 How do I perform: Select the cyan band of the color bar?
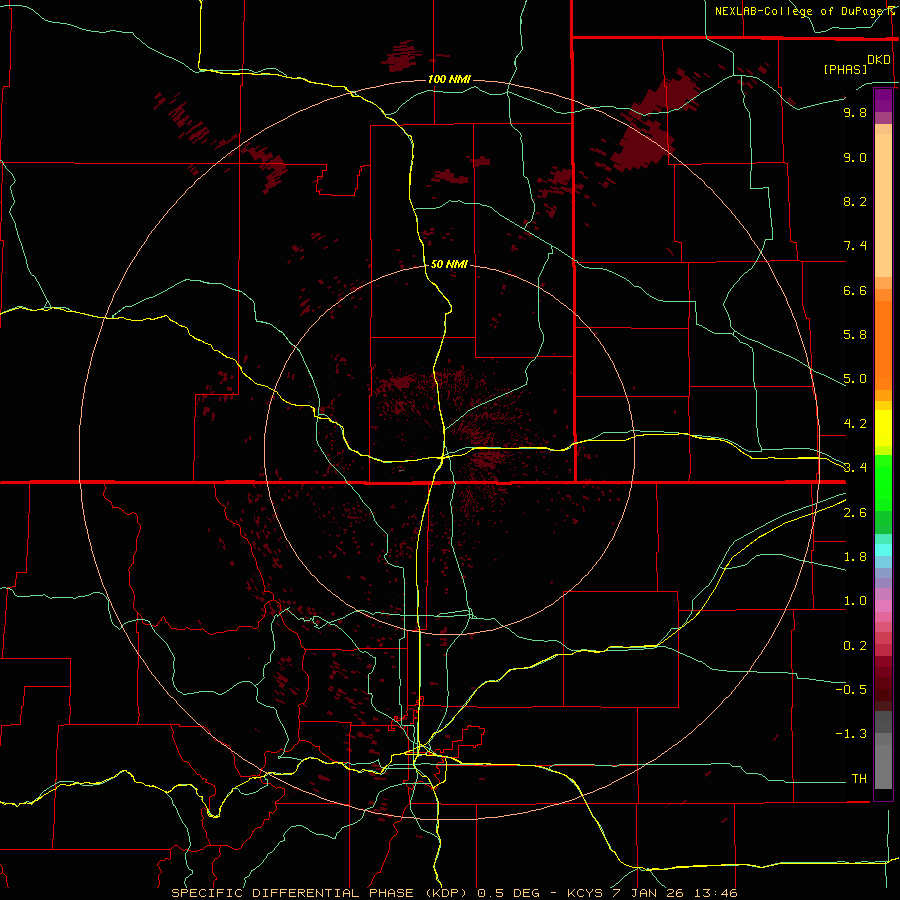[x=883, y=550]
